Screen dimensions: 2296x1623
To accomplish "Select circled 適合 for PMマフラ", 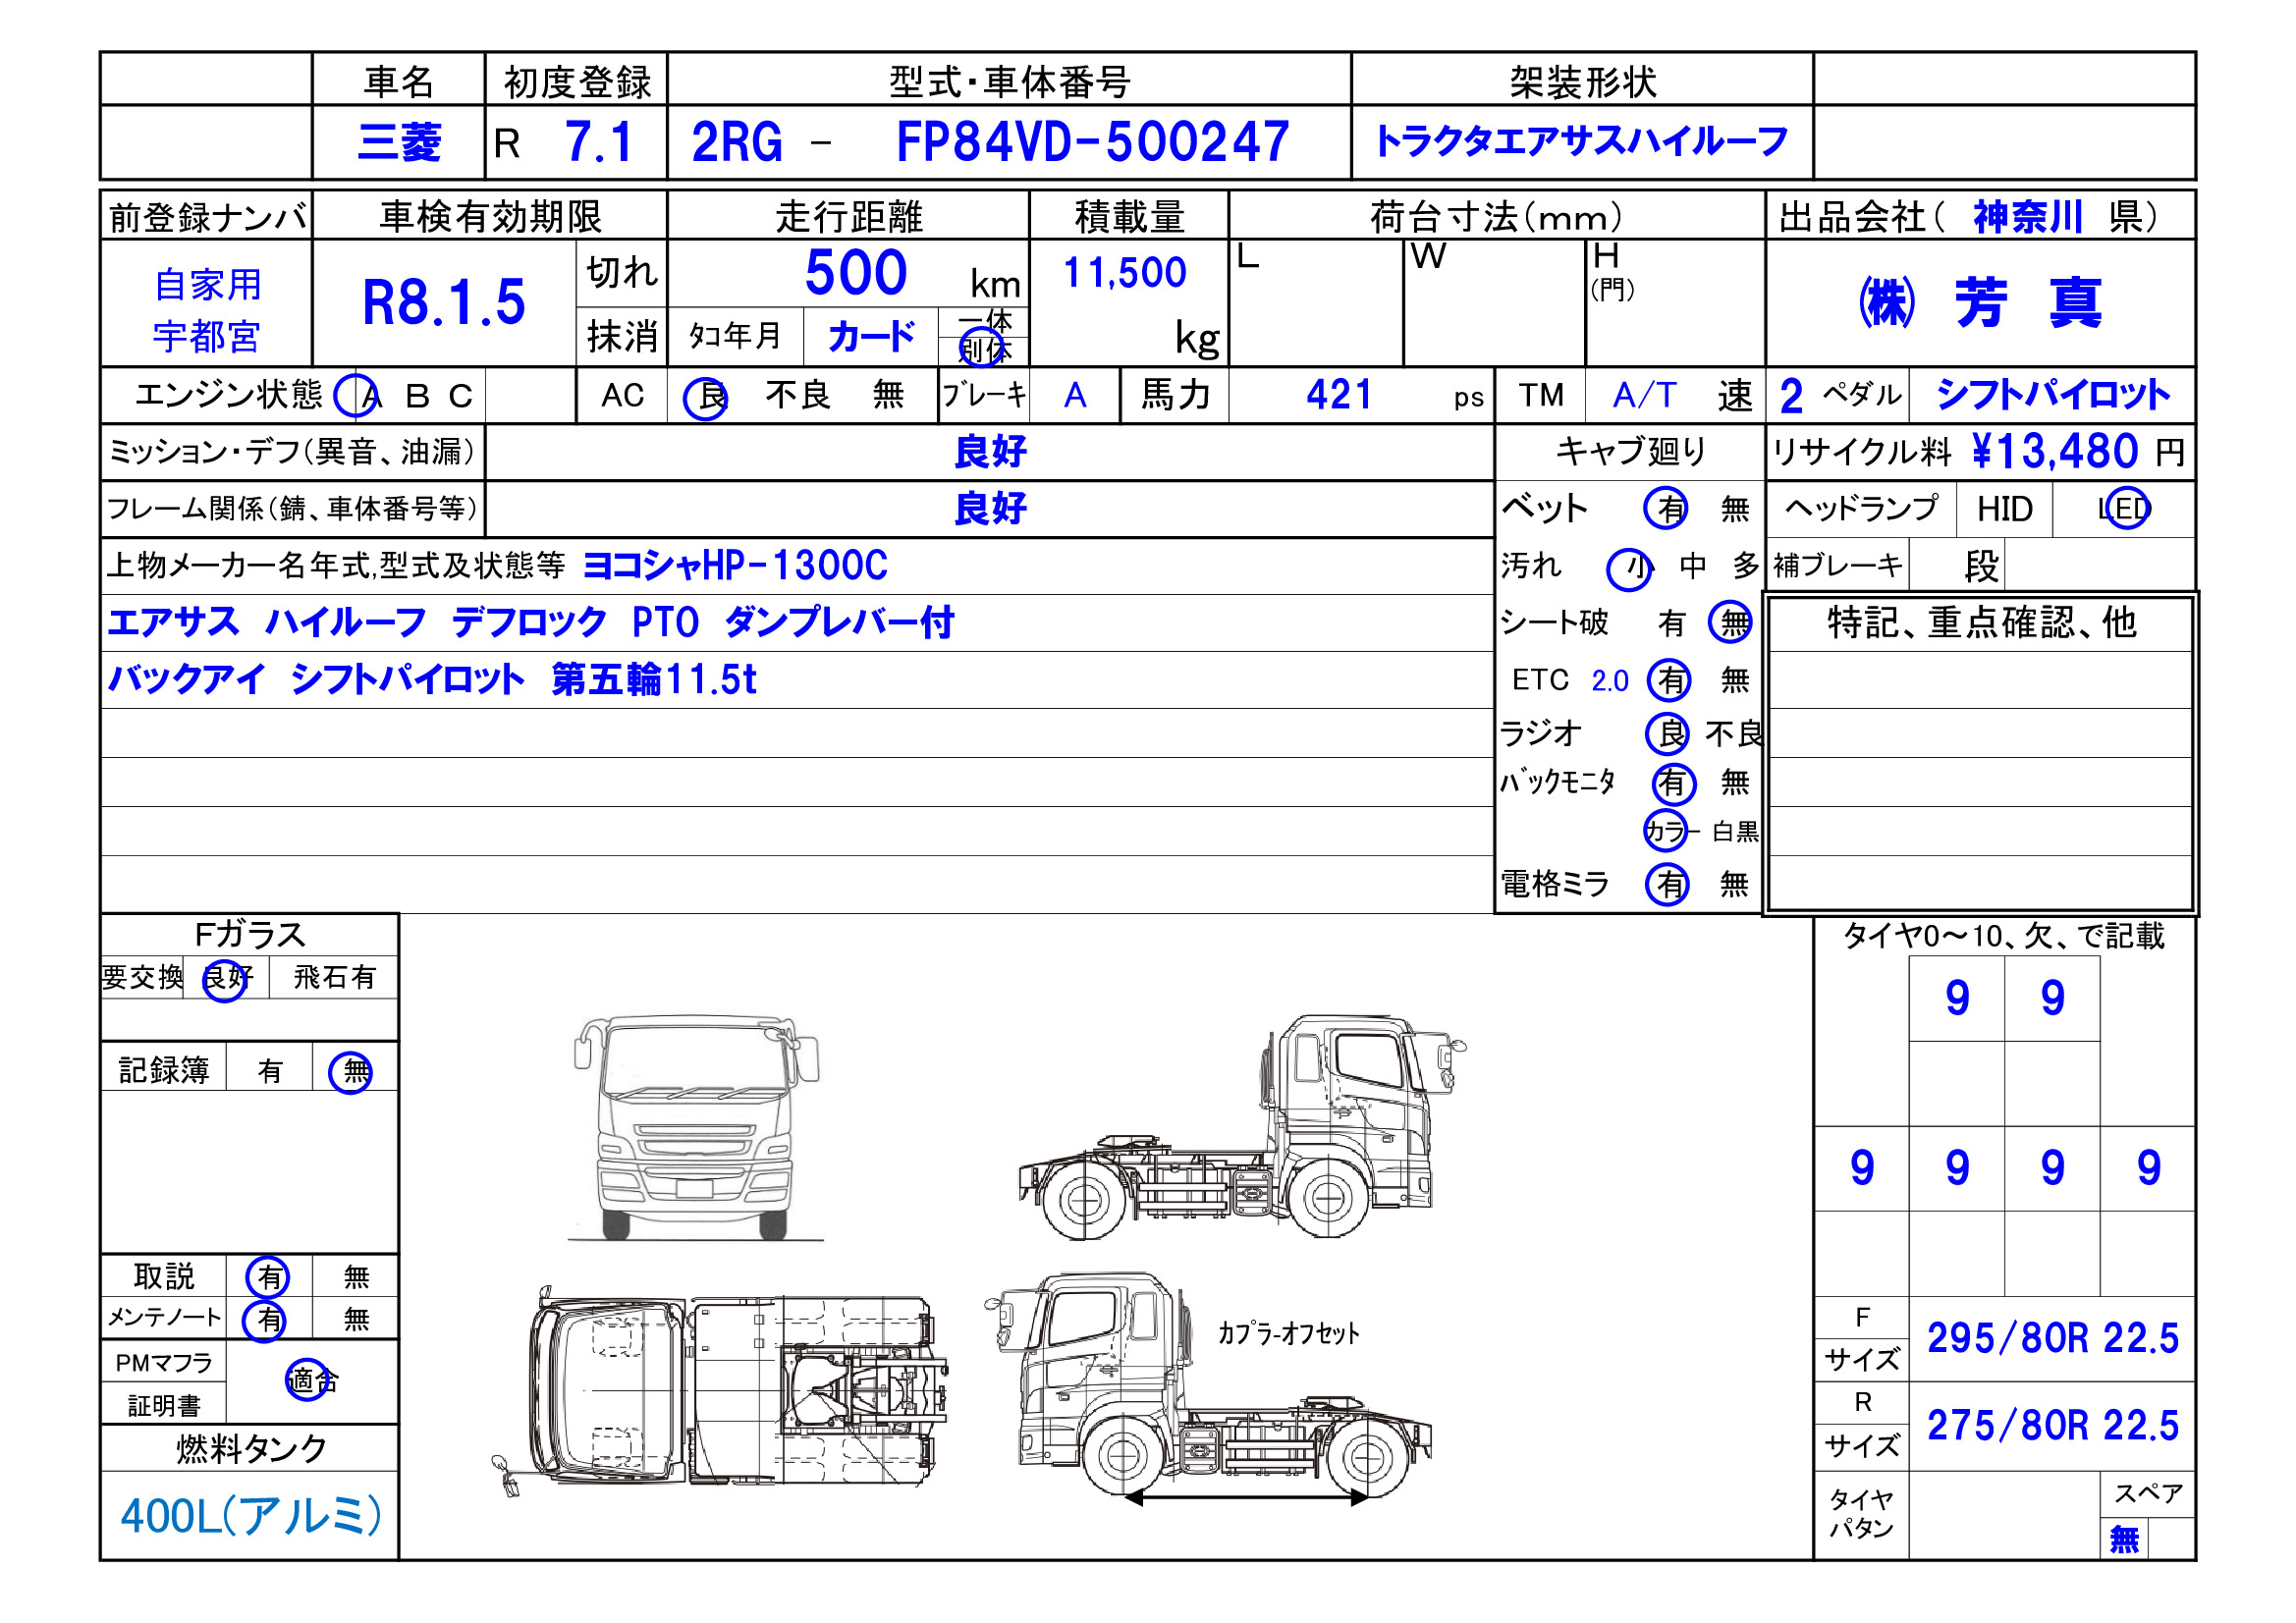I will tap(309, 1381).
